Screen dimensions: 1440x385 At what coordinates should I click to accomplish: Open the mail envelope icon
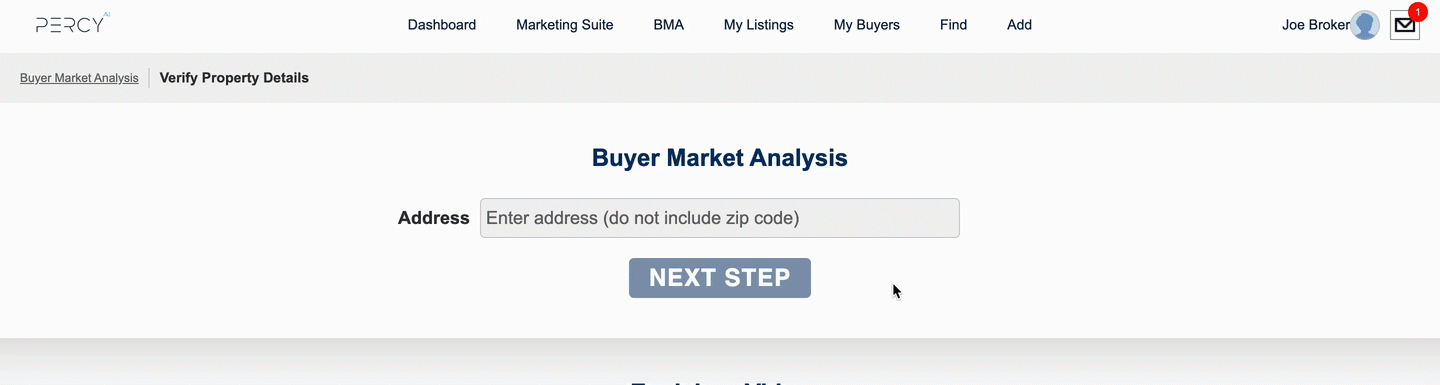[x=1404, y=25]
